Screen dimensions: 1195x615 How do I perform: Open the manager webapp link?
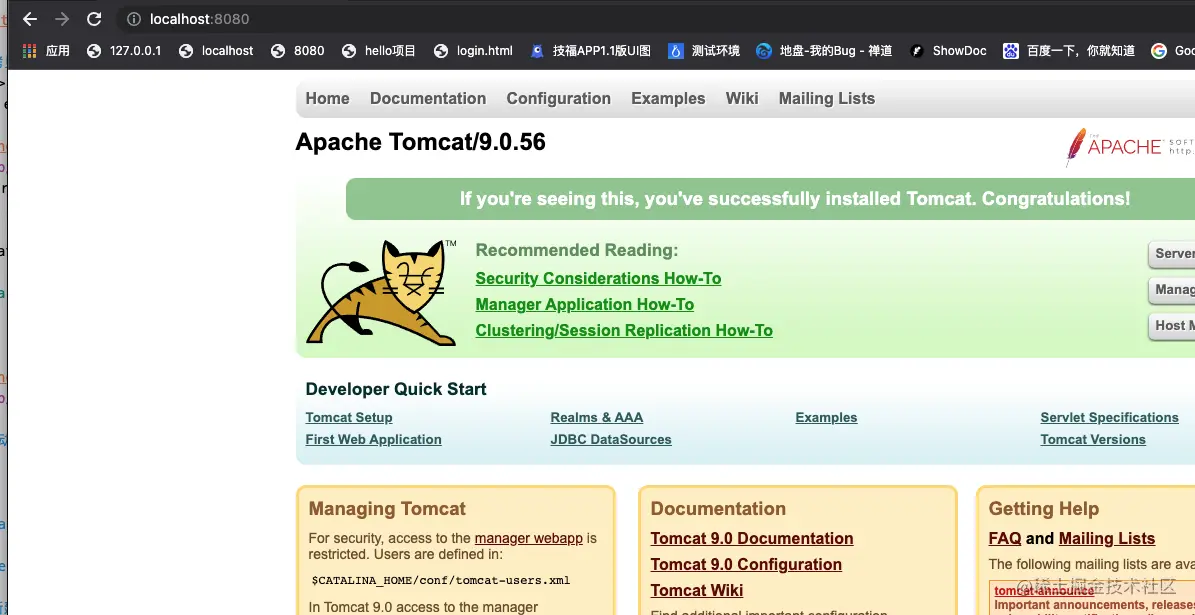tap(529, 538)
